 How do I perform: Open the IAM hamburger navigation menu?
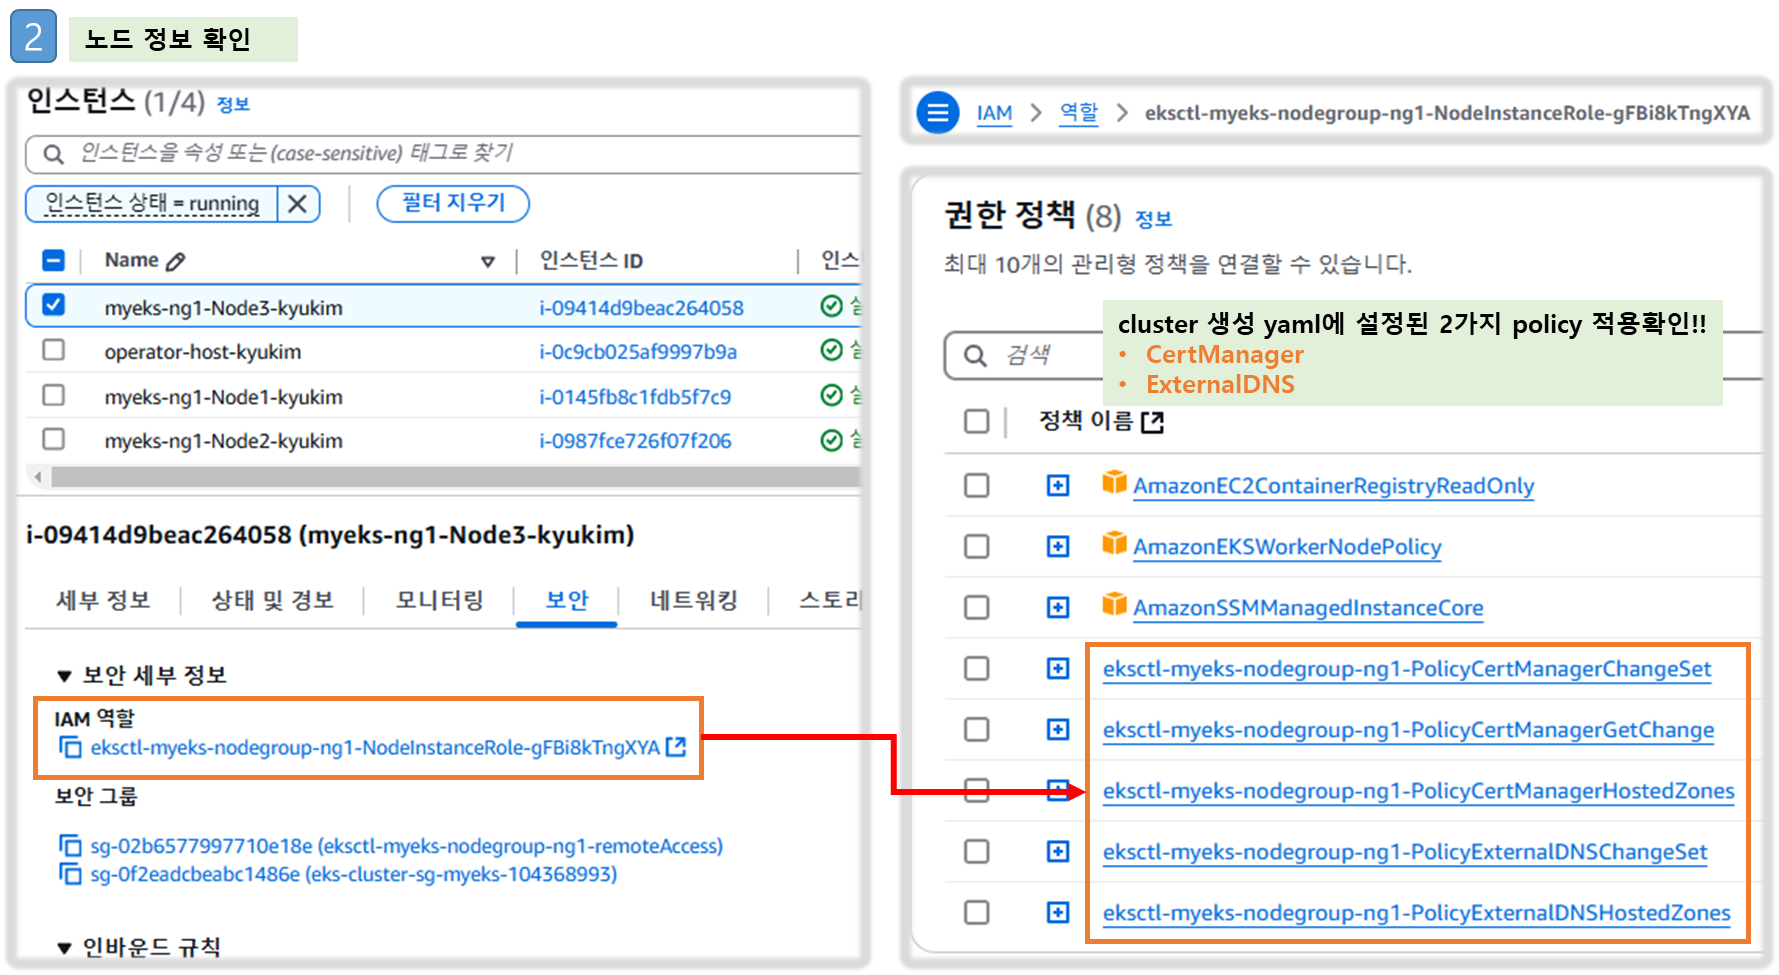938,113
